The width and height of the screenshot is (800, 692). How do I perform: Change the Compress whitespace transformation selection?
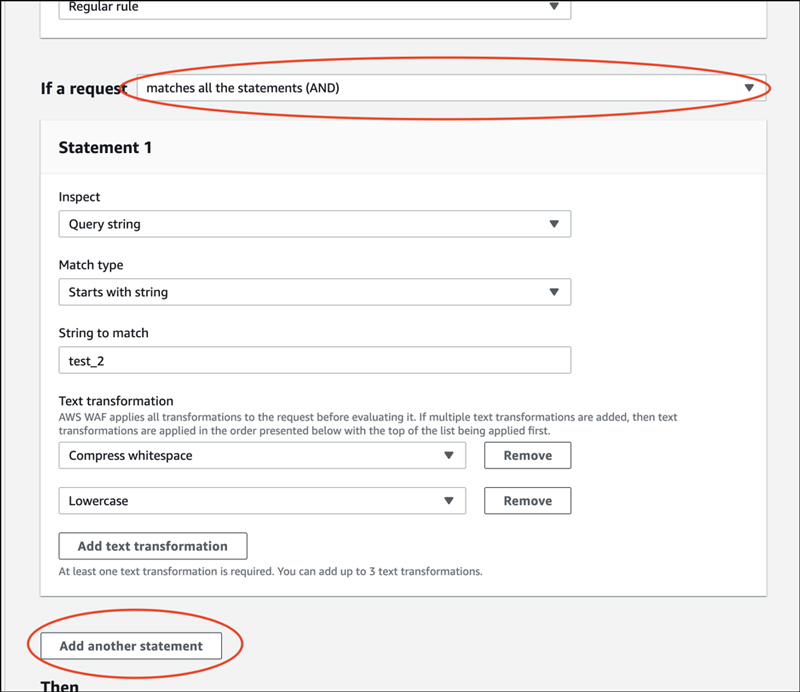coord(262,455)
